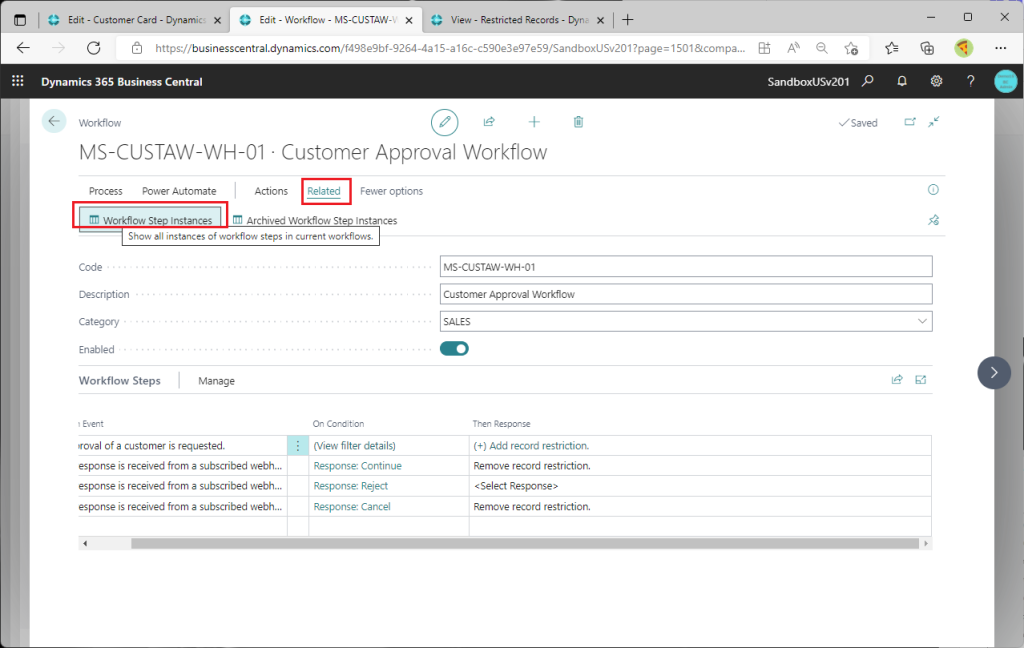Open the Actions menu
The image size is (1024, 648).
pyautogui.click(x=271, y=191)
